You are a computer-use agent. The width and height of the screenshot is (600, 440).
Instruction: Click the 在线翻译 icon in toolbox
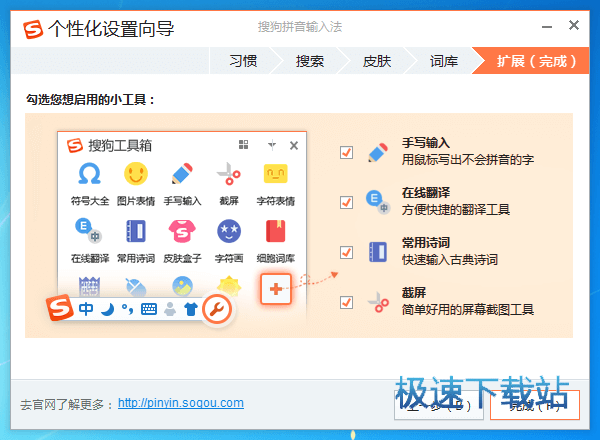(88, 230)
